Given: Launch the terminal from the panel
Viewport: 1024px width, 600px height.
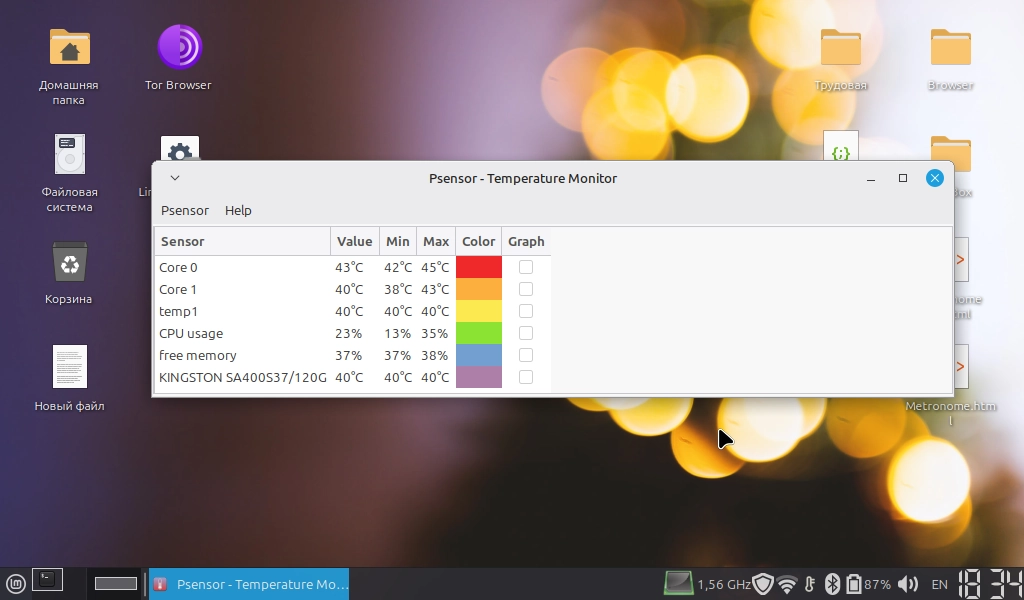Looking at the screenshot, I should [47, 580].
